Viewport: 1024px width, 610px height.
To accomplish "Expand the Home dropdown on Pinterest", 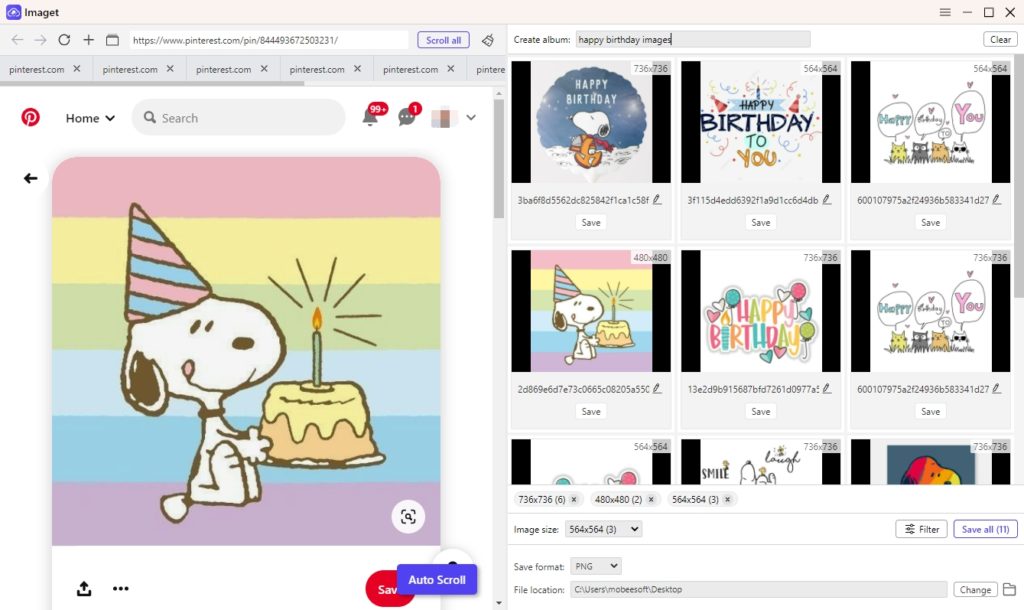I will [x=90, y=118].
